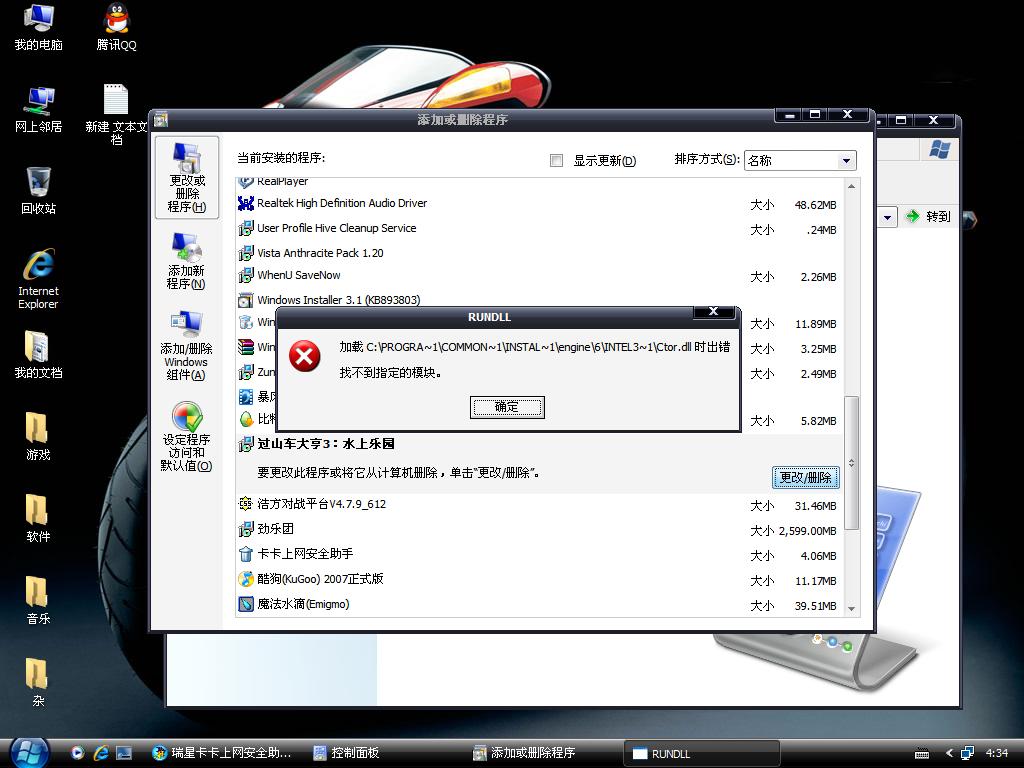Open 网上邻居 desktop icon
1024x768 pixels.
39,109
